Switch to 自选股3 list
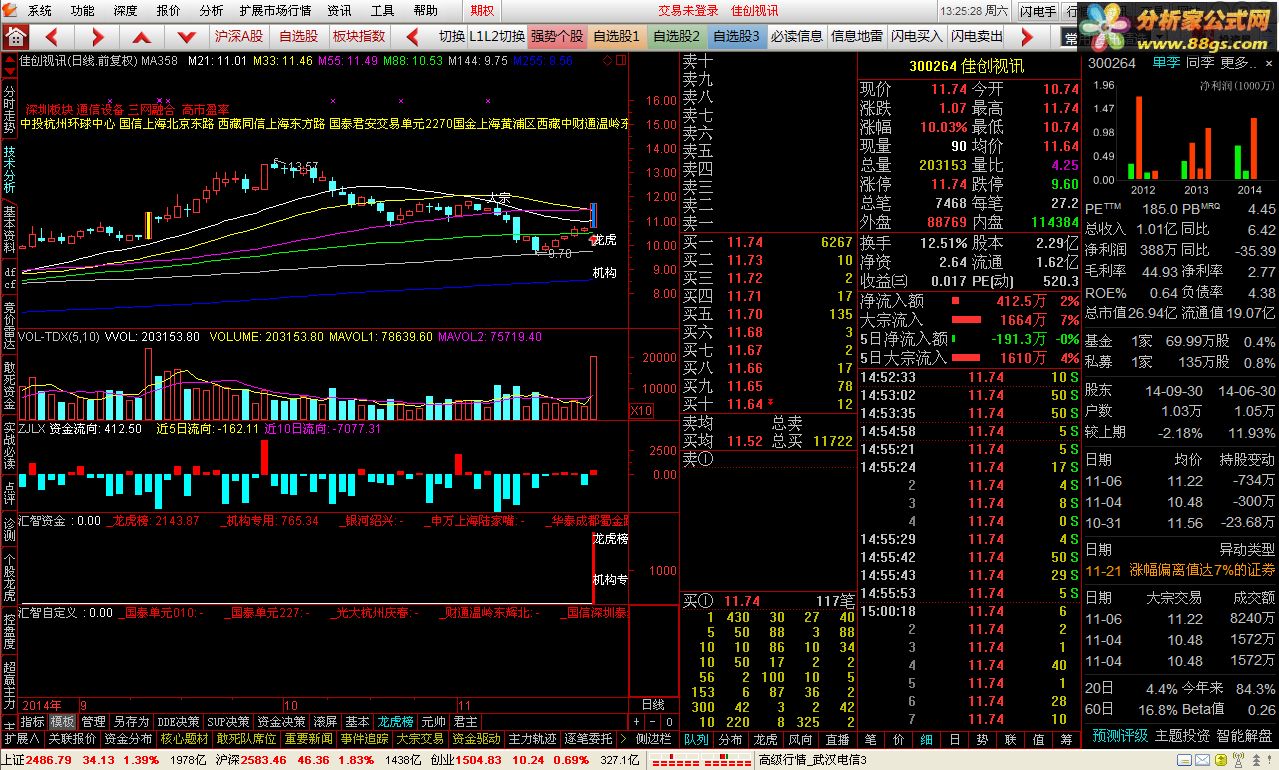The width and height of the screenshot is (1279, 770). (x=736, y=36)
